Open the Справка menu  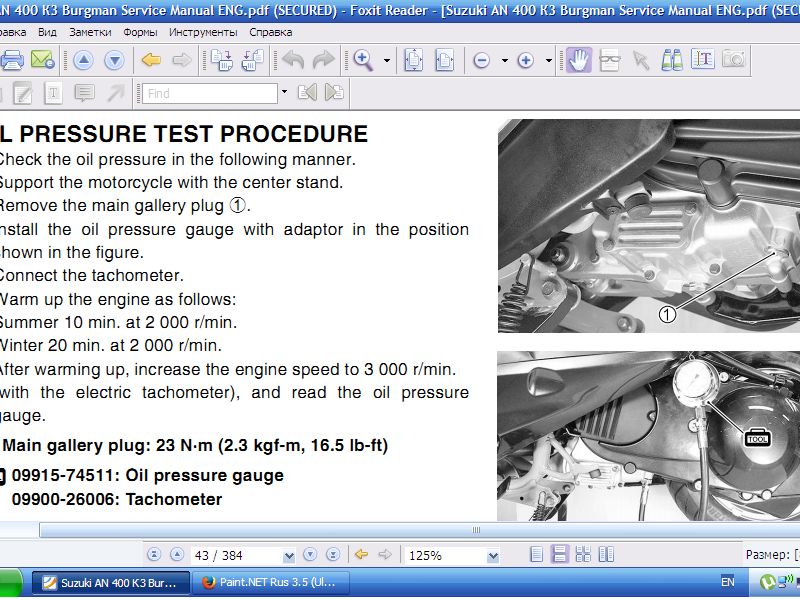pos(271,32)
